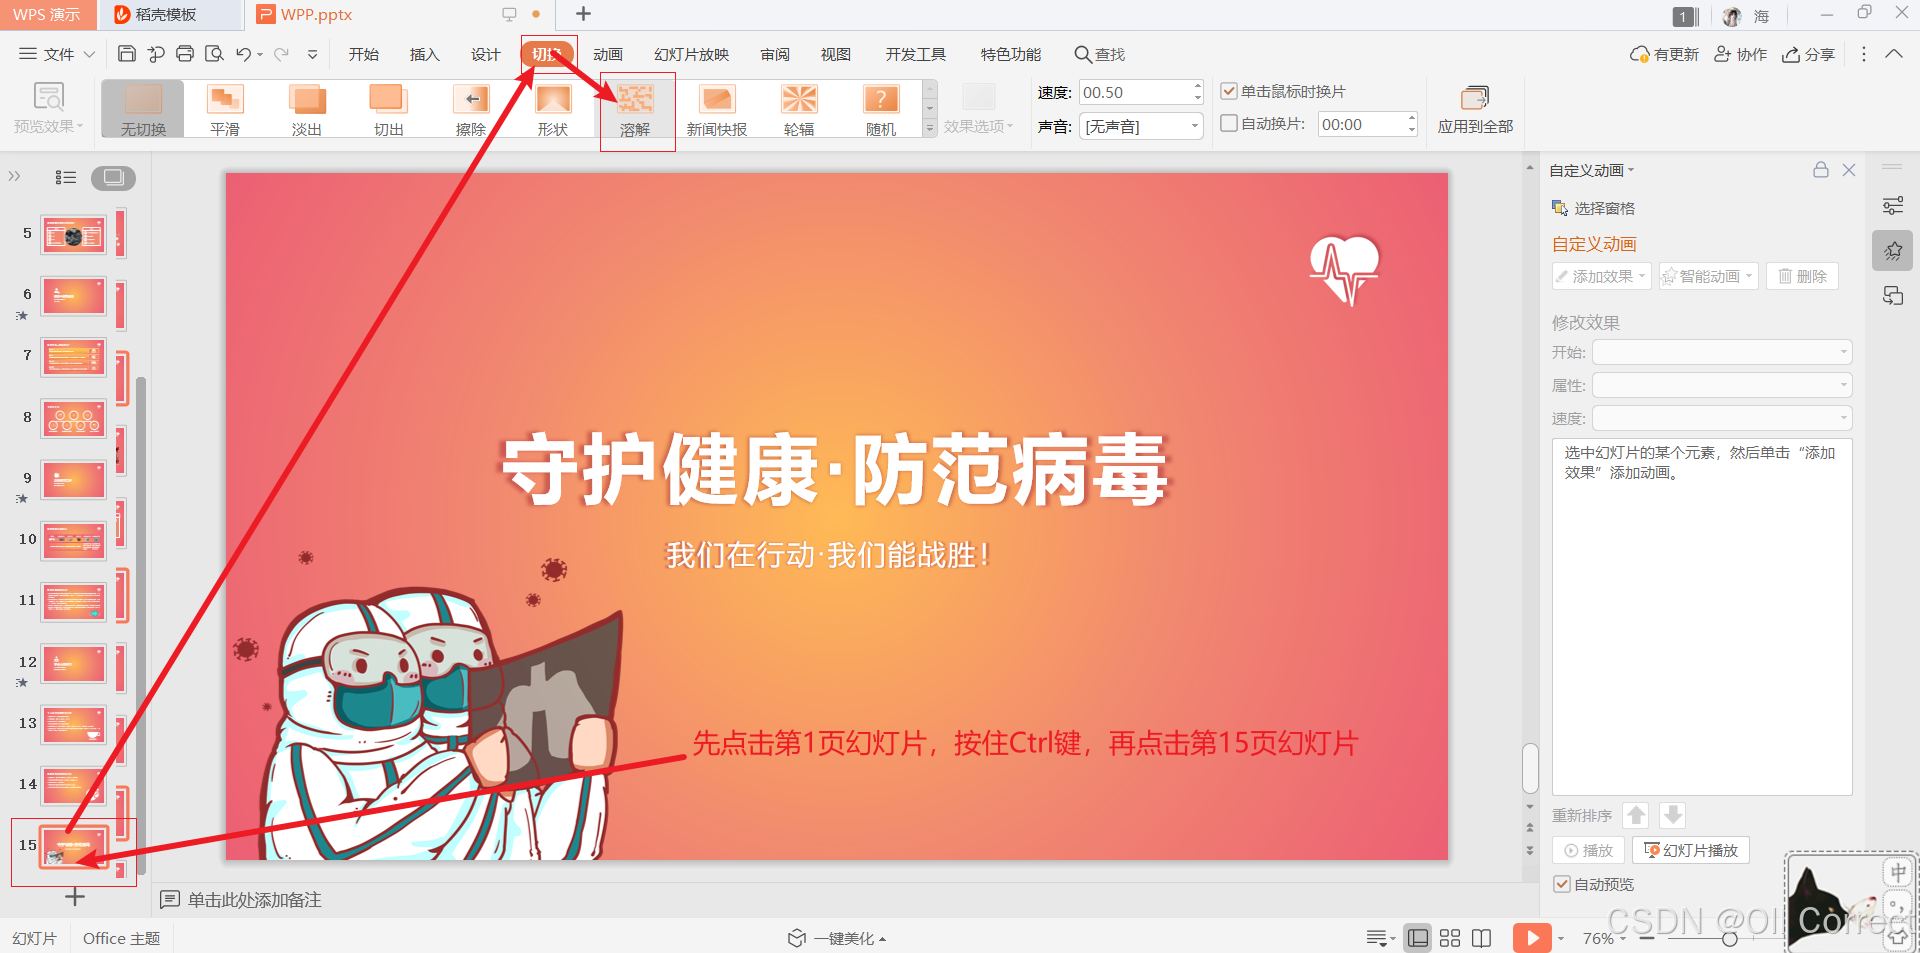Collapse the ribbon with the chevron
The image size is (1920, 953).
[1894, 54]
